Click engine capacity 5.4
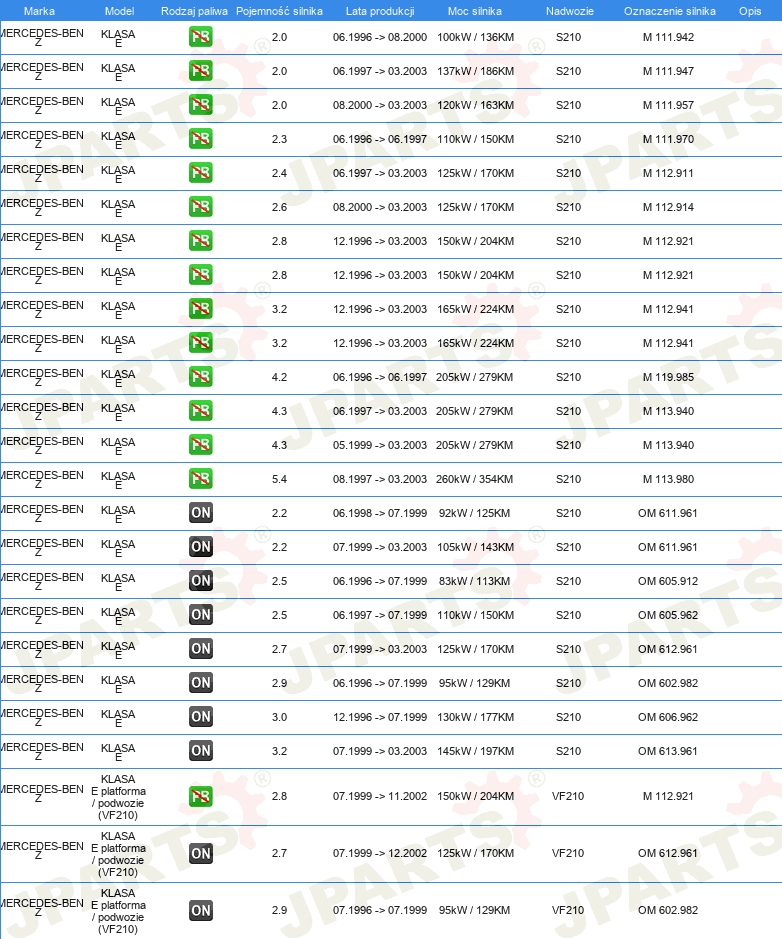Viewport: 782px width, 939px height. coord(279,479)
